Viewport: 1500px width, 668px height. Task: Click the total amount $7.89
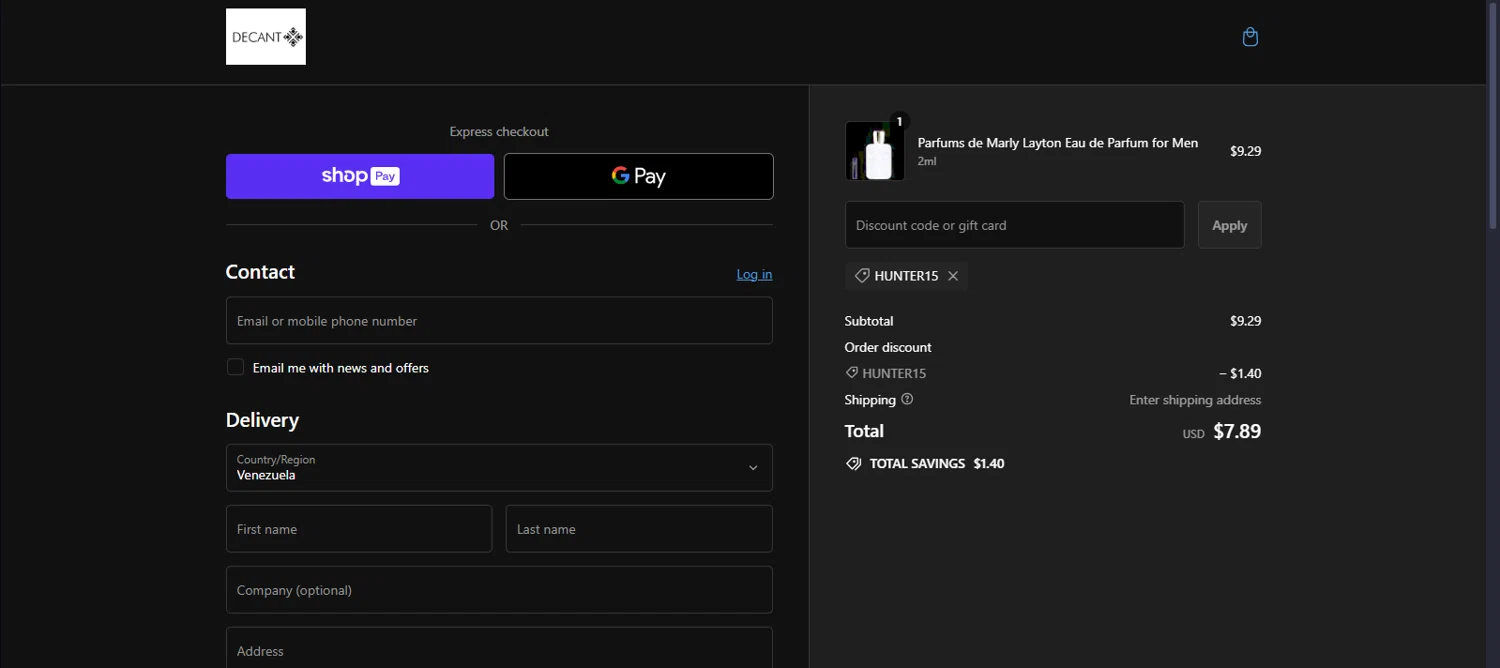pyautogui.click(x=1237, y=432)
